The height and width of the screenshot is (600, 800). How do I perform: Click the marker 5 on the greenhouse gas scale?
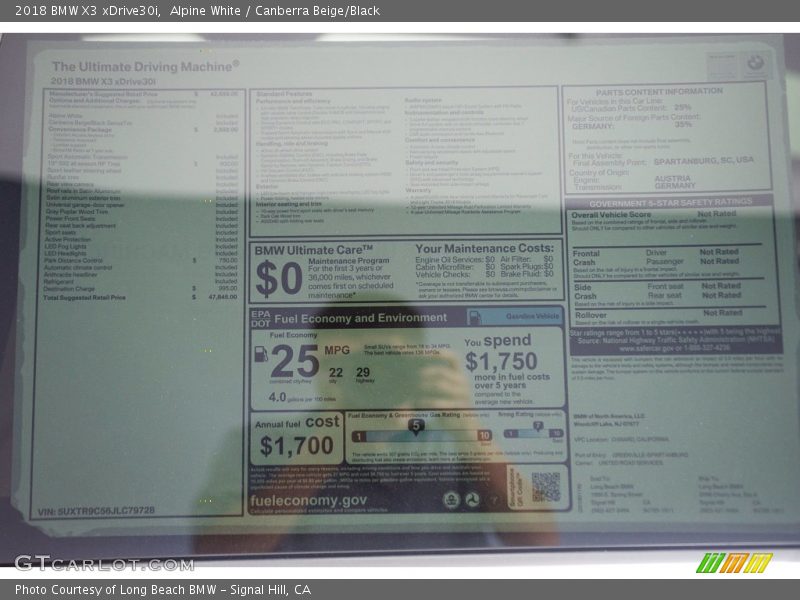tap(416, 426)
